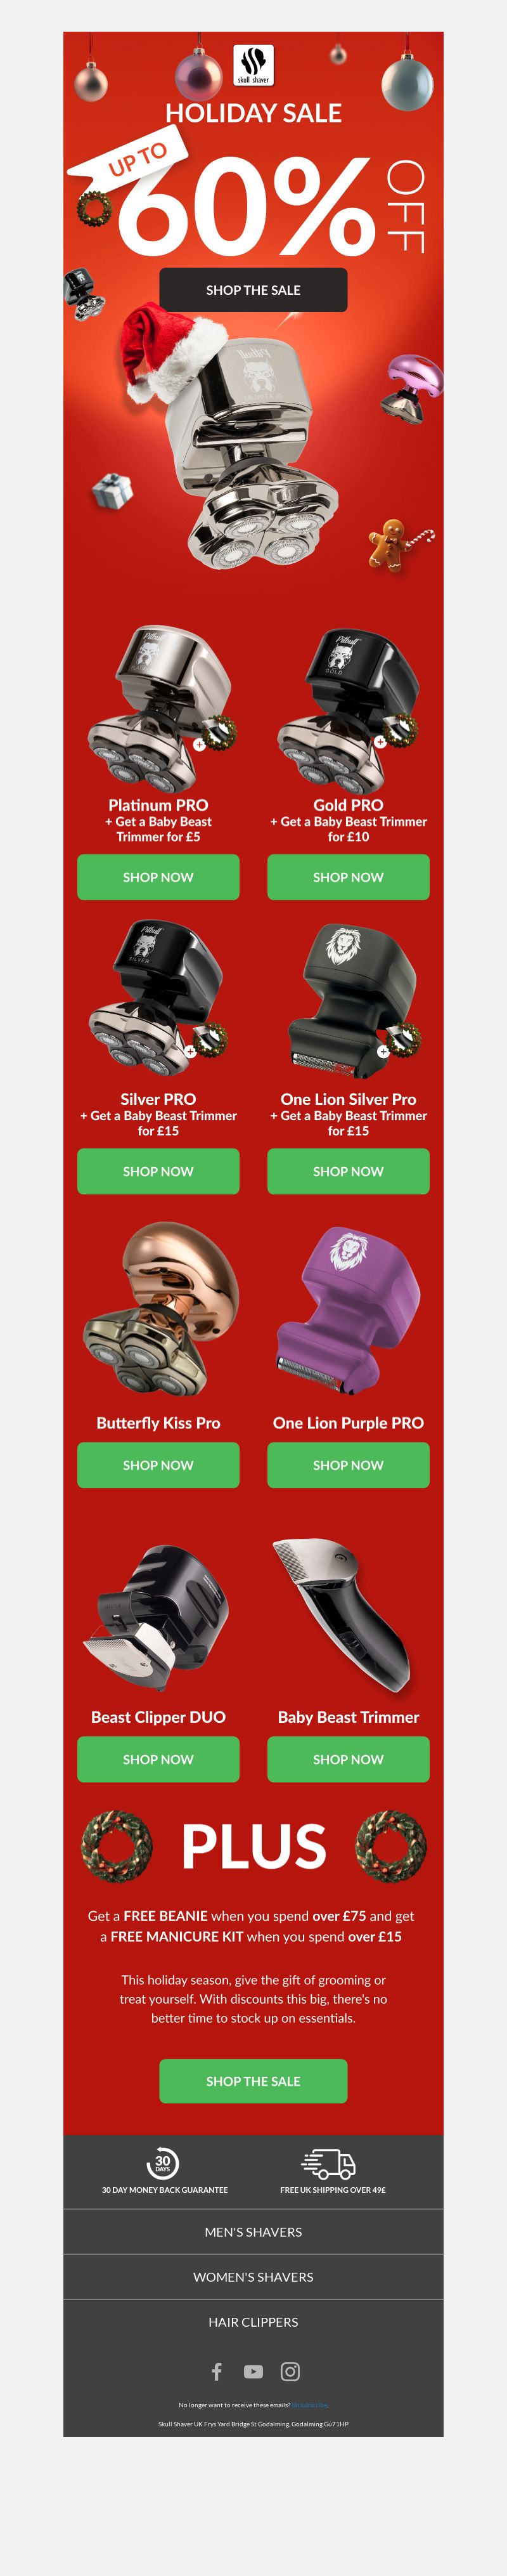Viewport: 507px width, 2576px height.
Task: Open the Facebook icon link
Action: pos(217,2371)
